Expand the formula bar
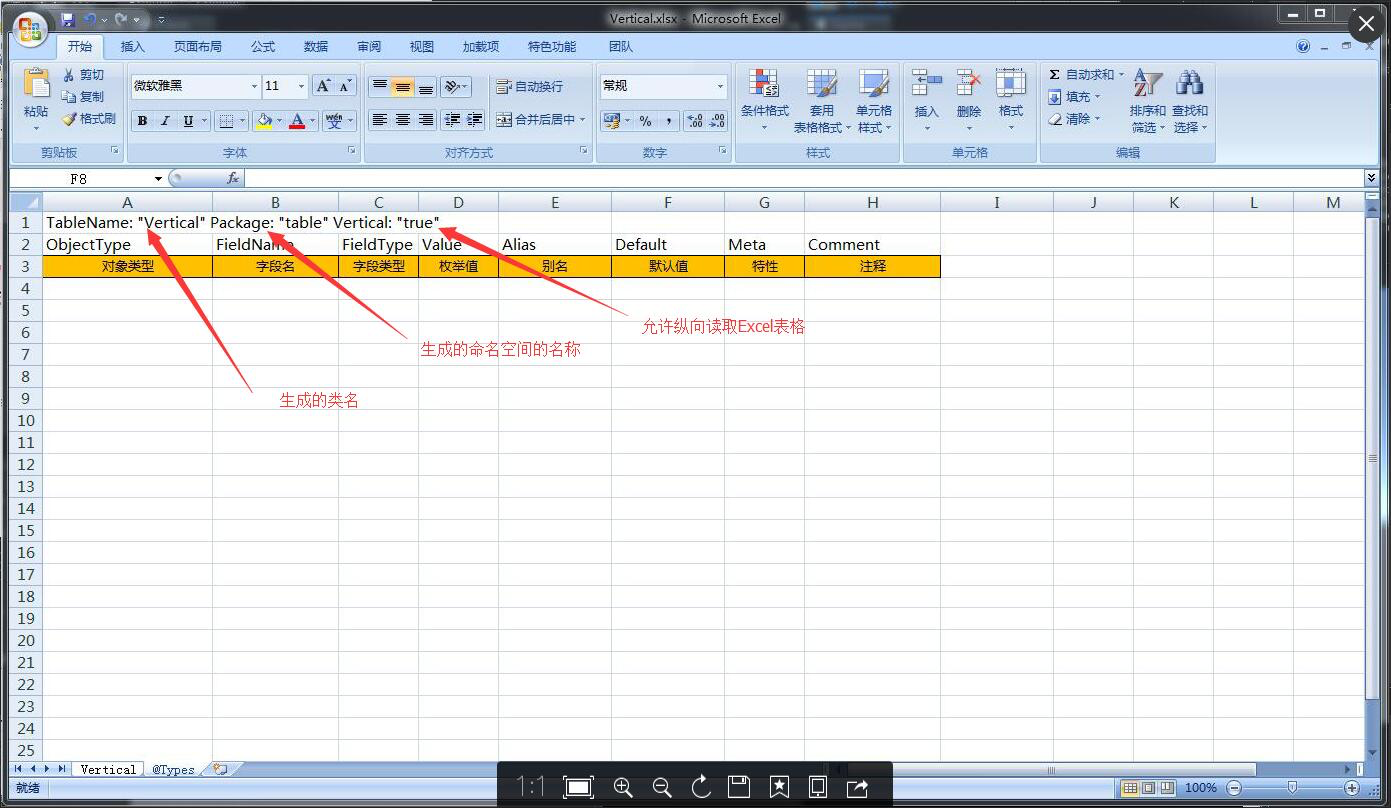1391x808 pixels. (x=1371, y=178)
